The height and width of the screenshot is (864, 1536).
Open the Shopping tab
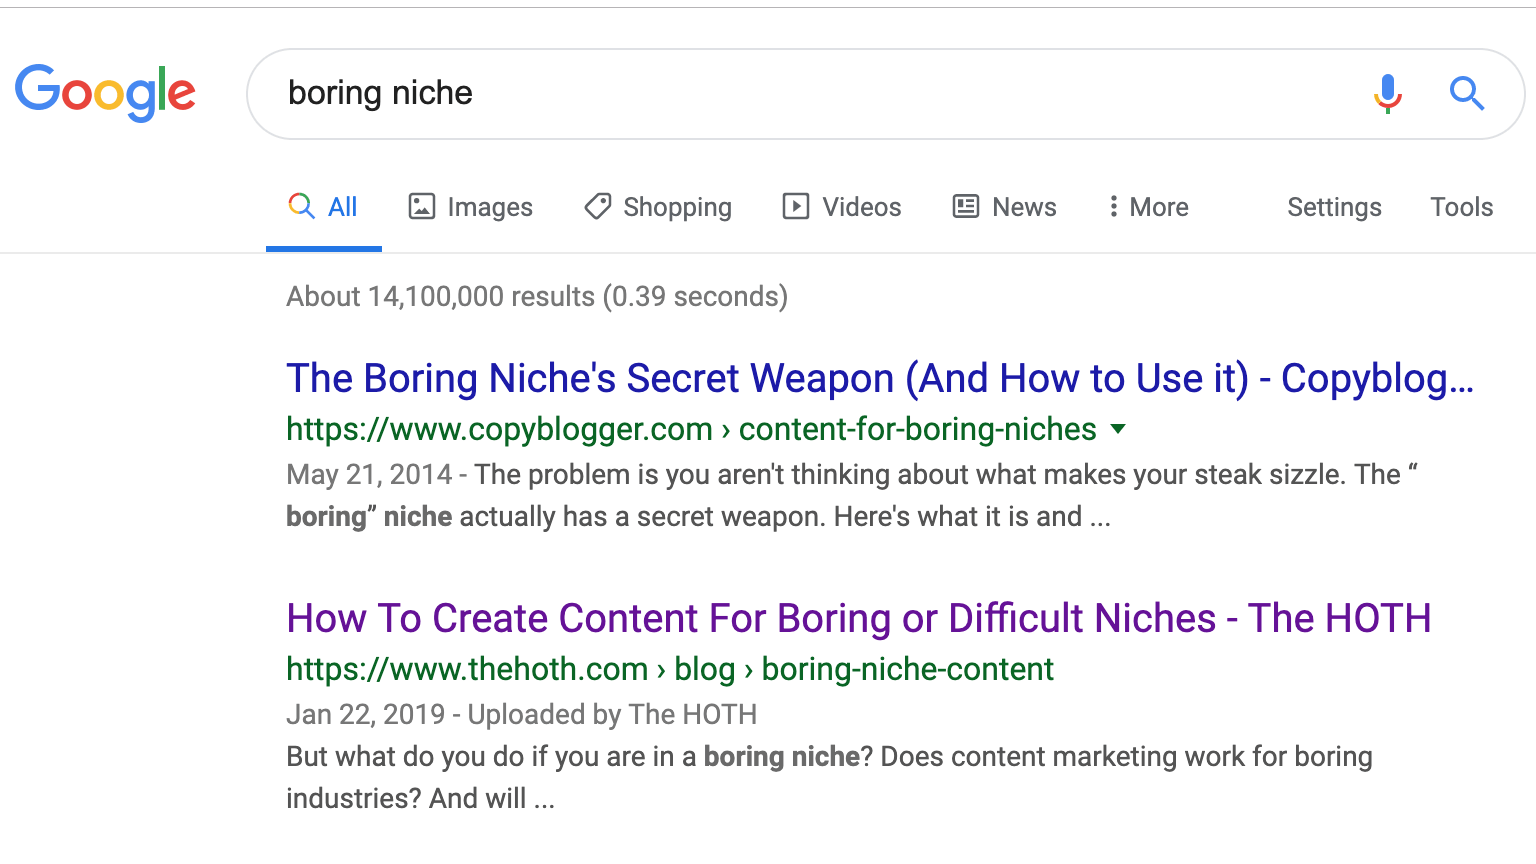[x=658, y=207]
